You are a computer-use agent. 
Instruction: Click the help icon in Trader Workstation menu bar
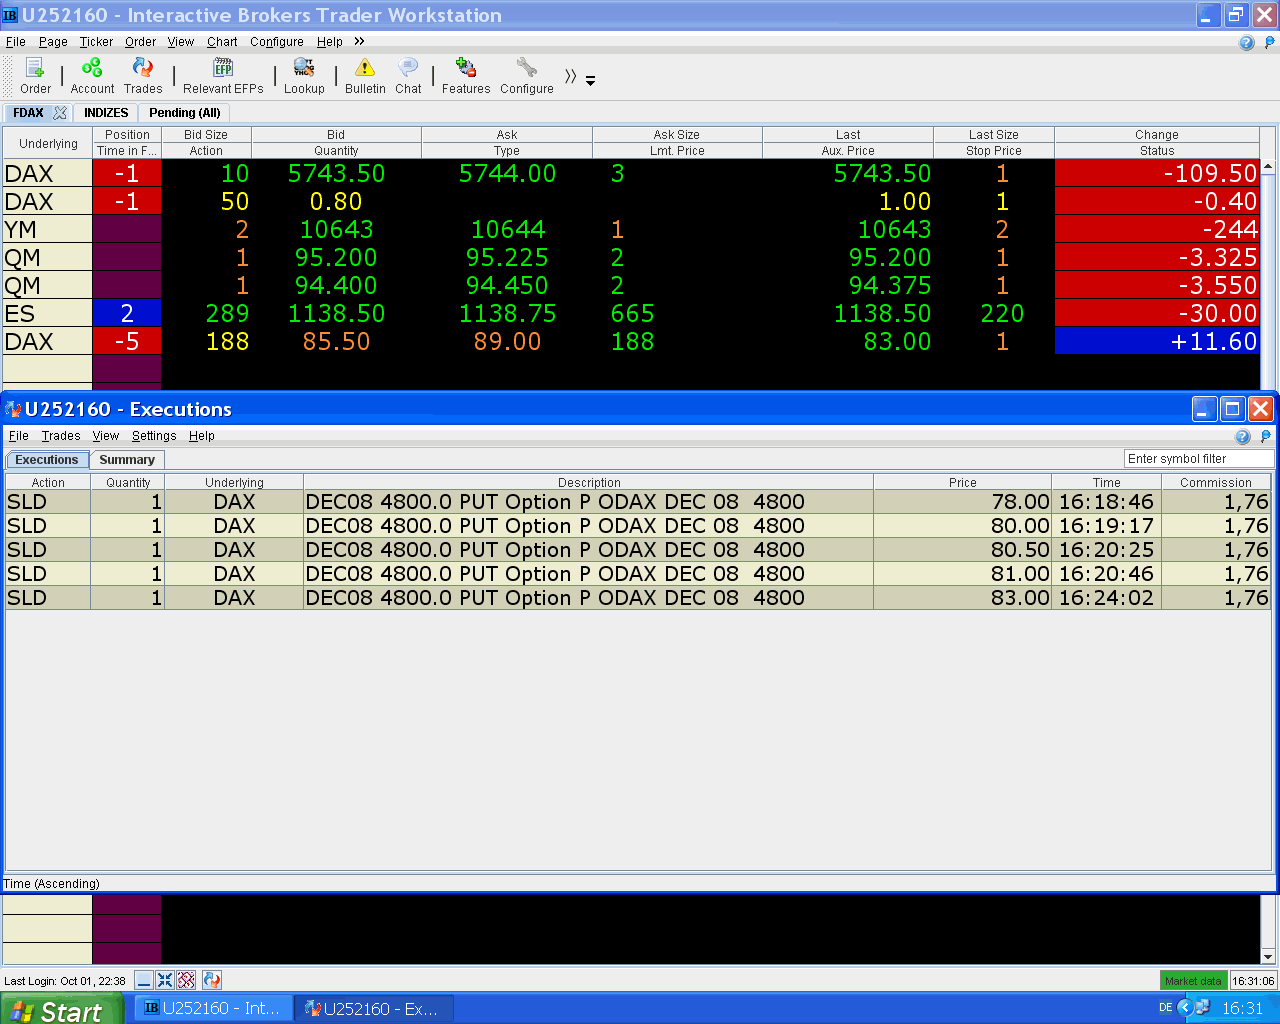[x=1246, y=42]
